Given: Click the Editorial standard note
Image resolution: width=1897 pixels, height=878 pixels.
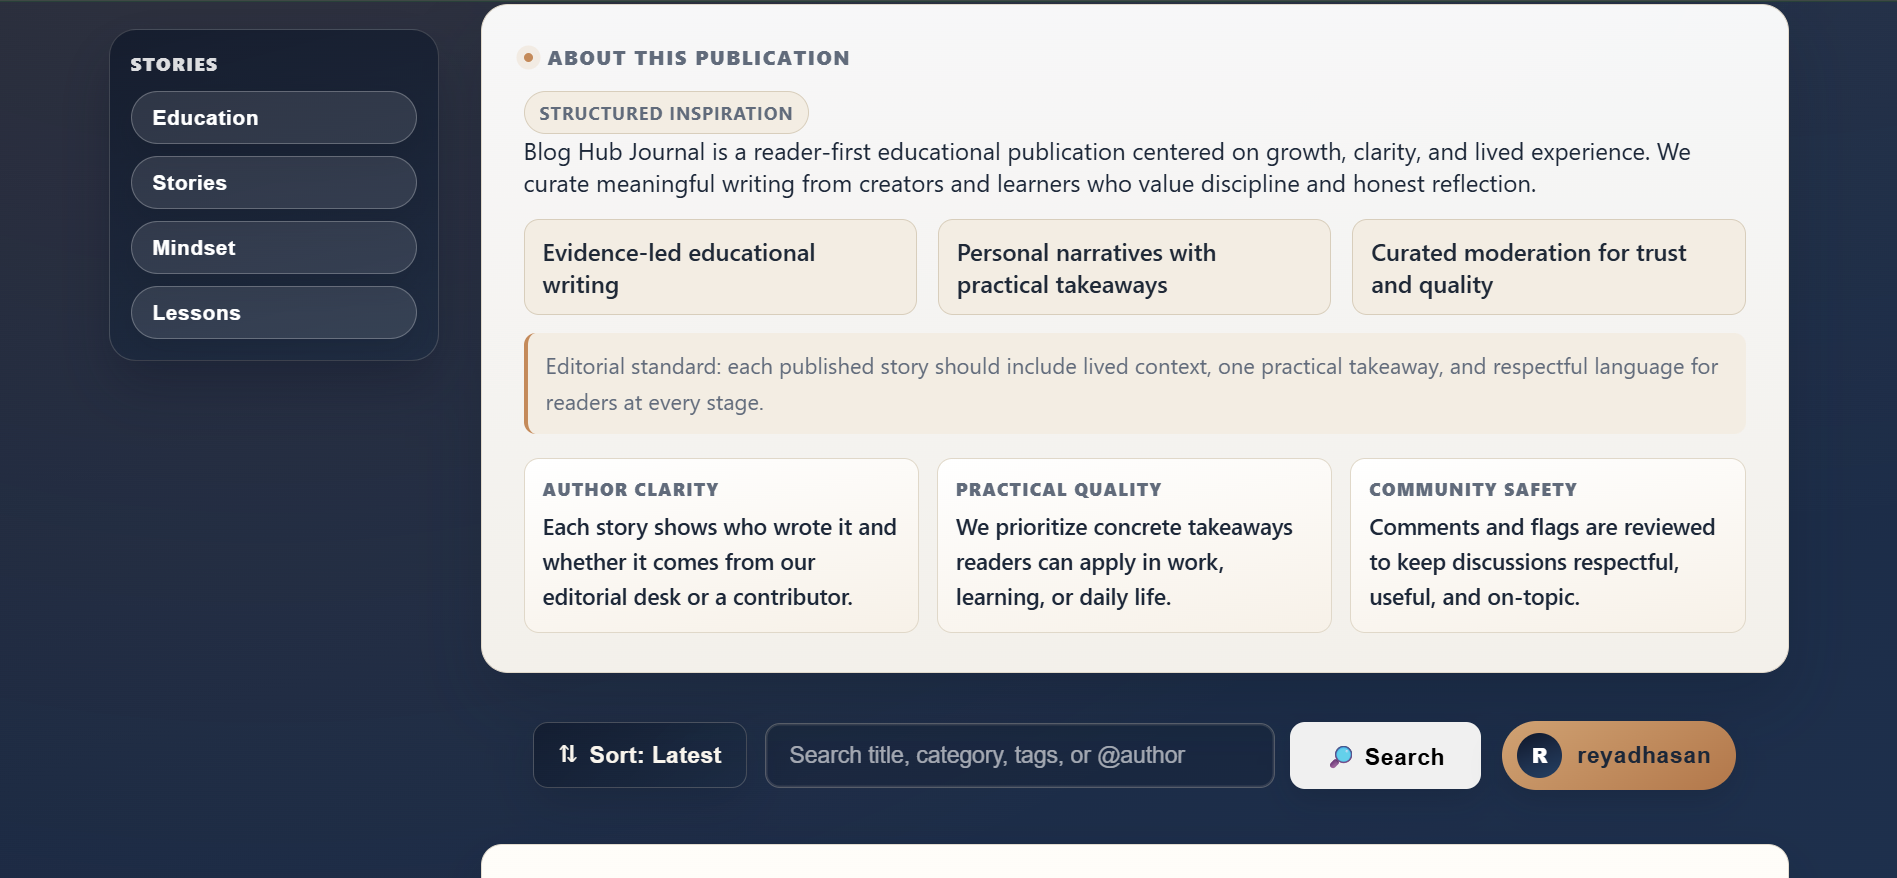Looking at the screenshot, I should pos(1134,384).
